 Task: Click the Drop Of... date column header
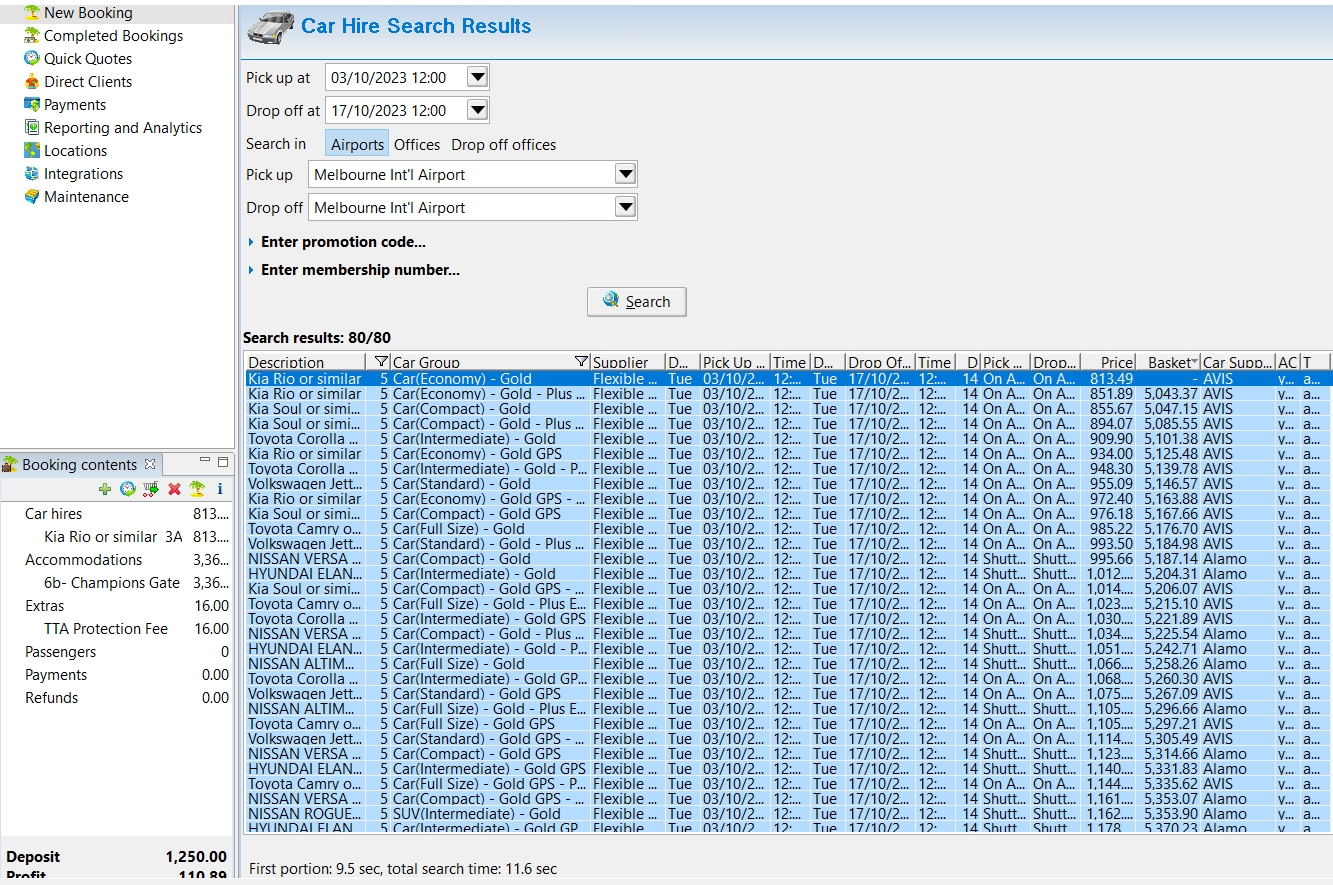879,362
